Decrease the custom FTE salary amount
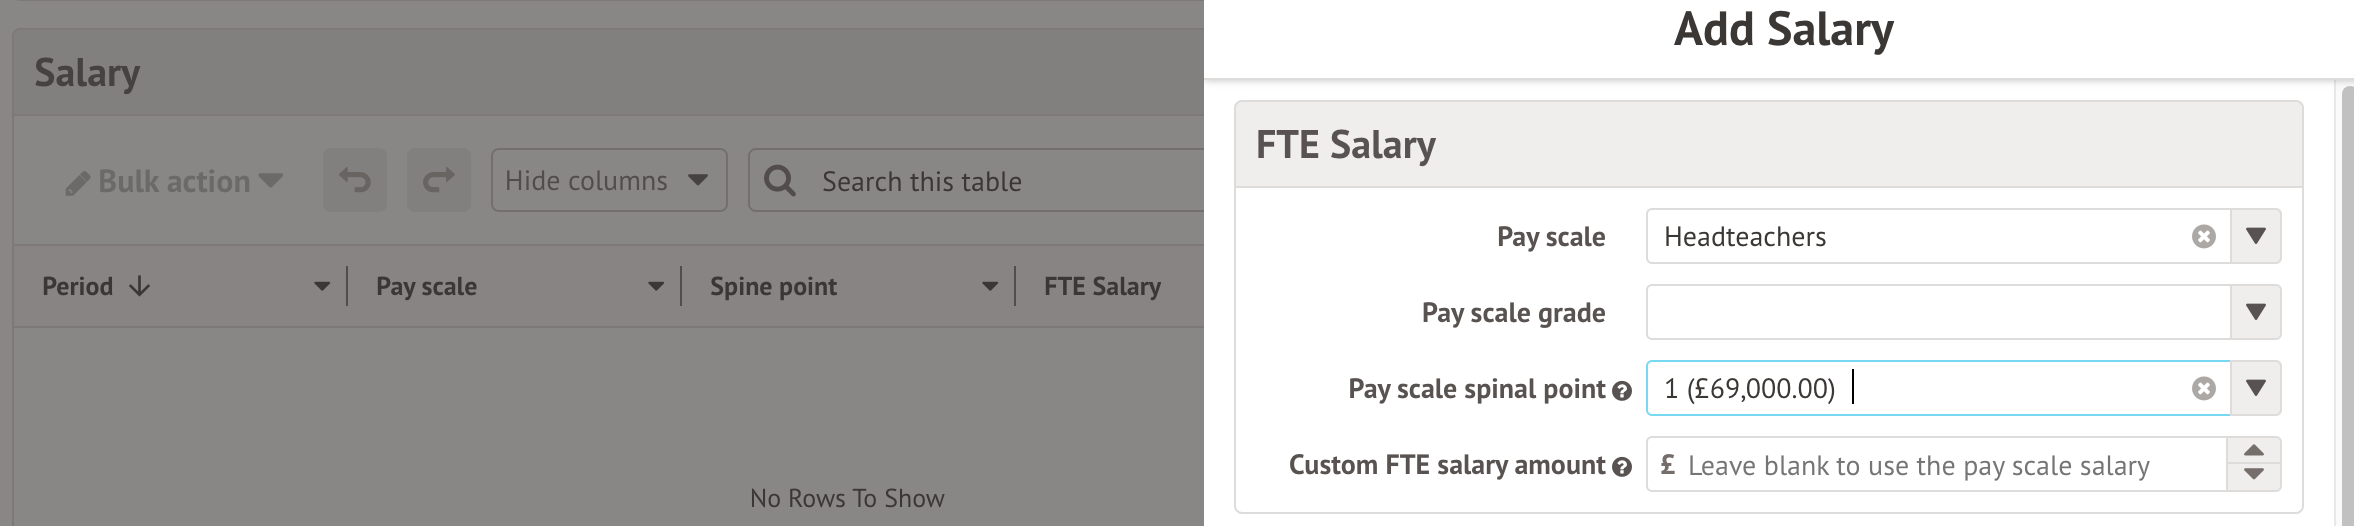Viewport: 2354px width, 526px height. point(2254,476)
